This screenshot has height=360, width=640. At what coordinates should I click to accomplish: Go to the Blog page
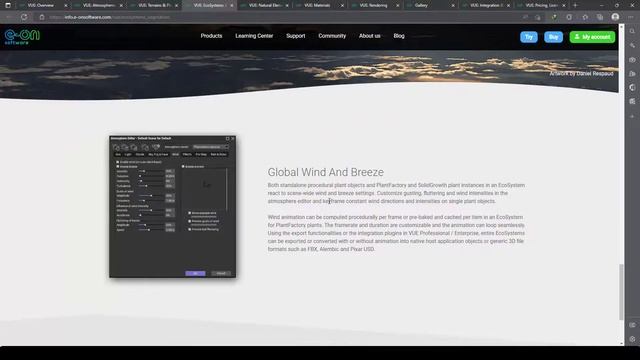coord(399,36)
